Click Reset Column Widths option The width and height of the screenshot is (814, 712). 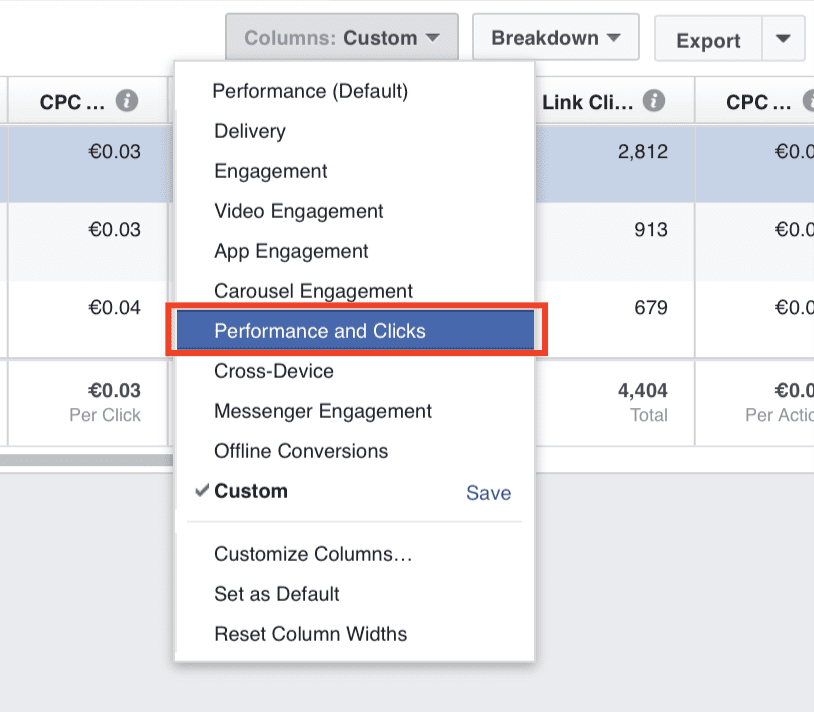310,634
